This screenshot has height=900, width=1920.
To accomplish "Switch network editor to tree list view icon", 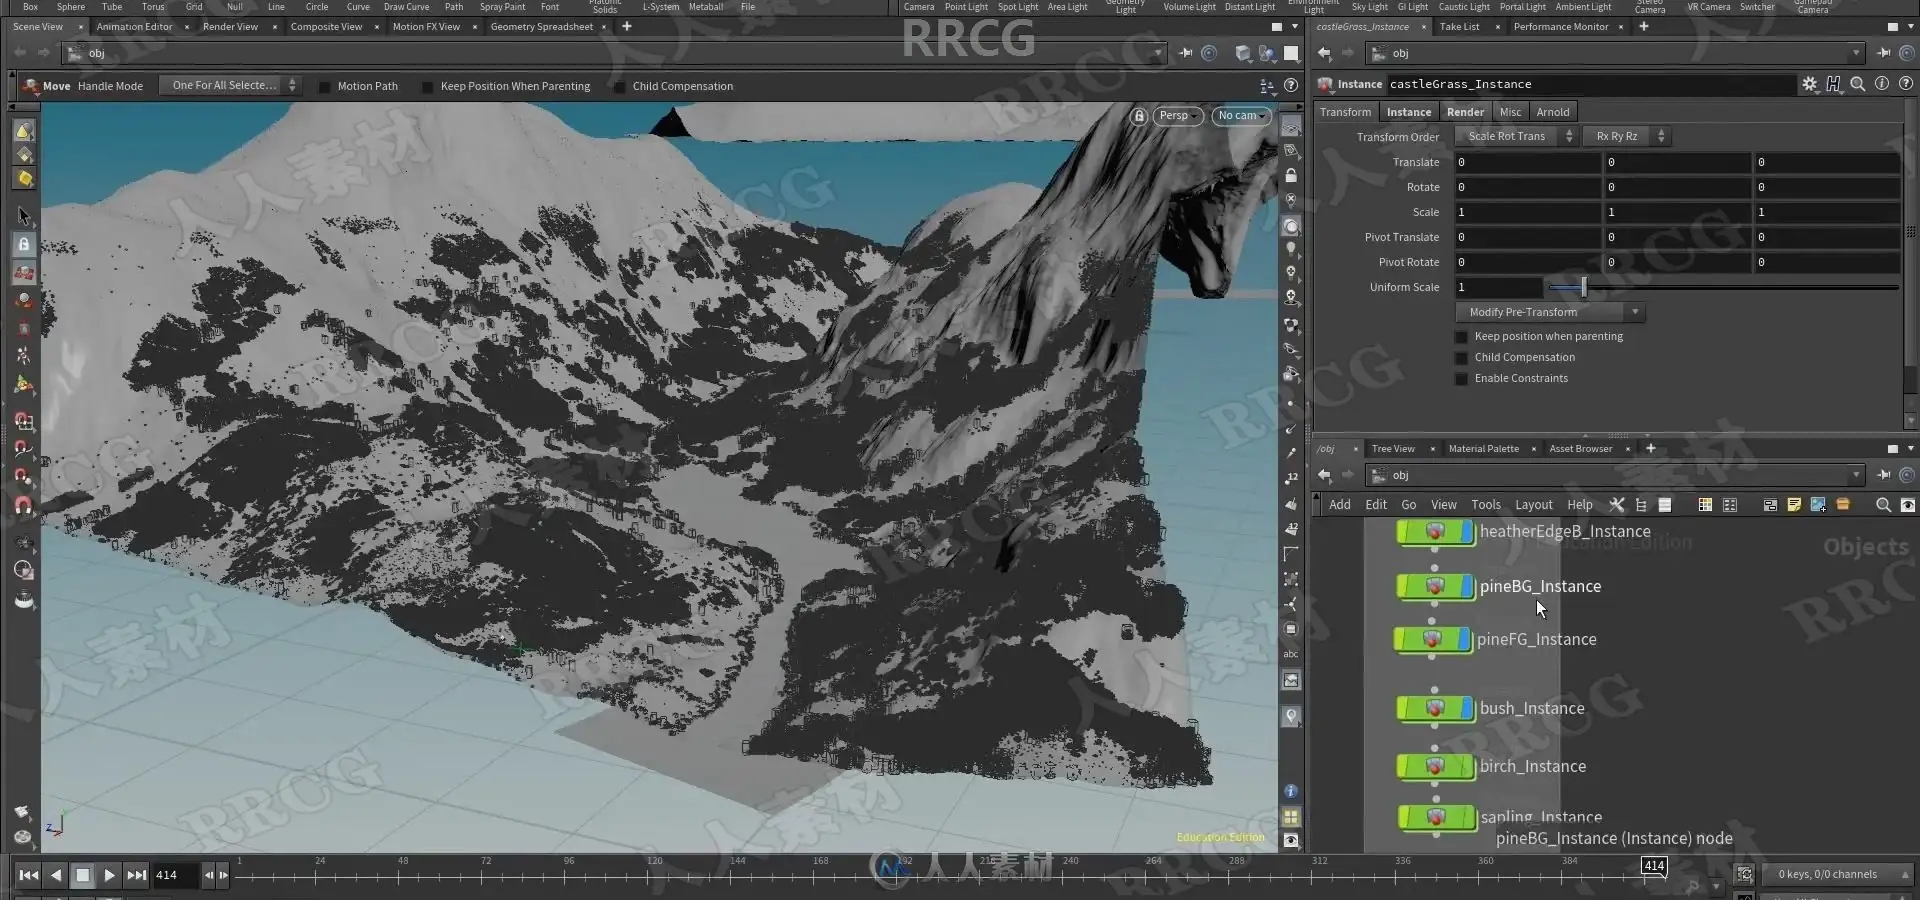I will [x=1641, y=505].
